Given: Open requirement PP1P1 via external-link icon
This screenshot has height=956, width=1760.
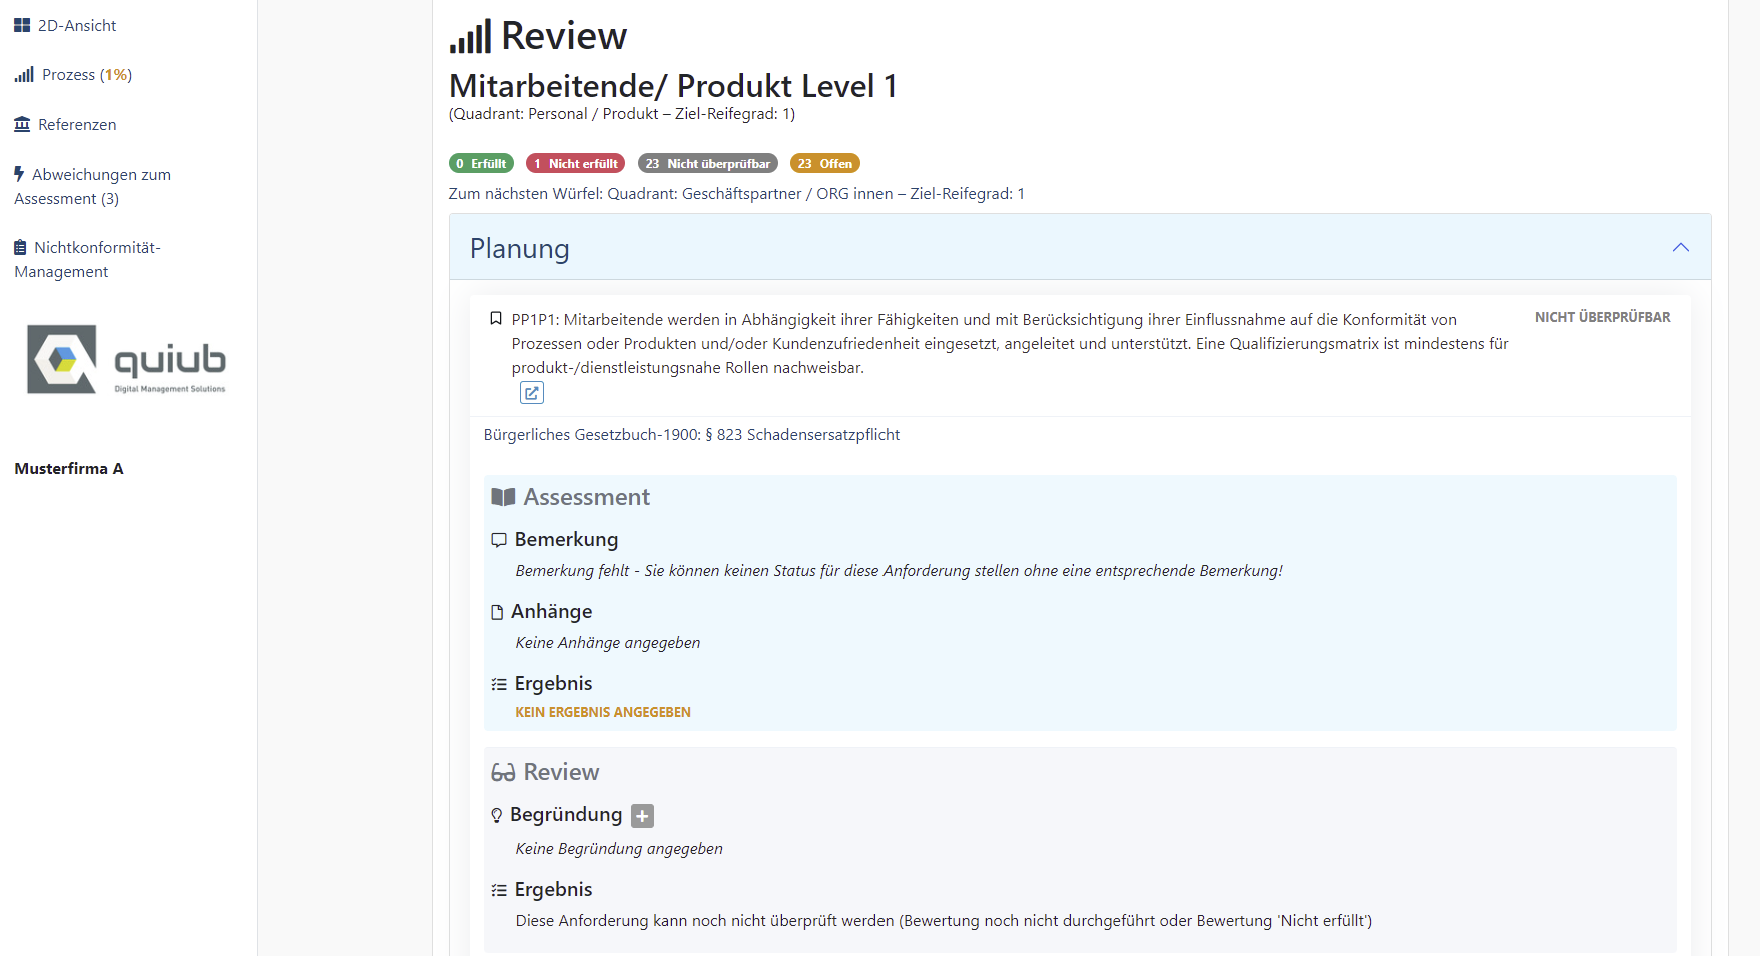Looking at the screenshot, I should [531, 392].
